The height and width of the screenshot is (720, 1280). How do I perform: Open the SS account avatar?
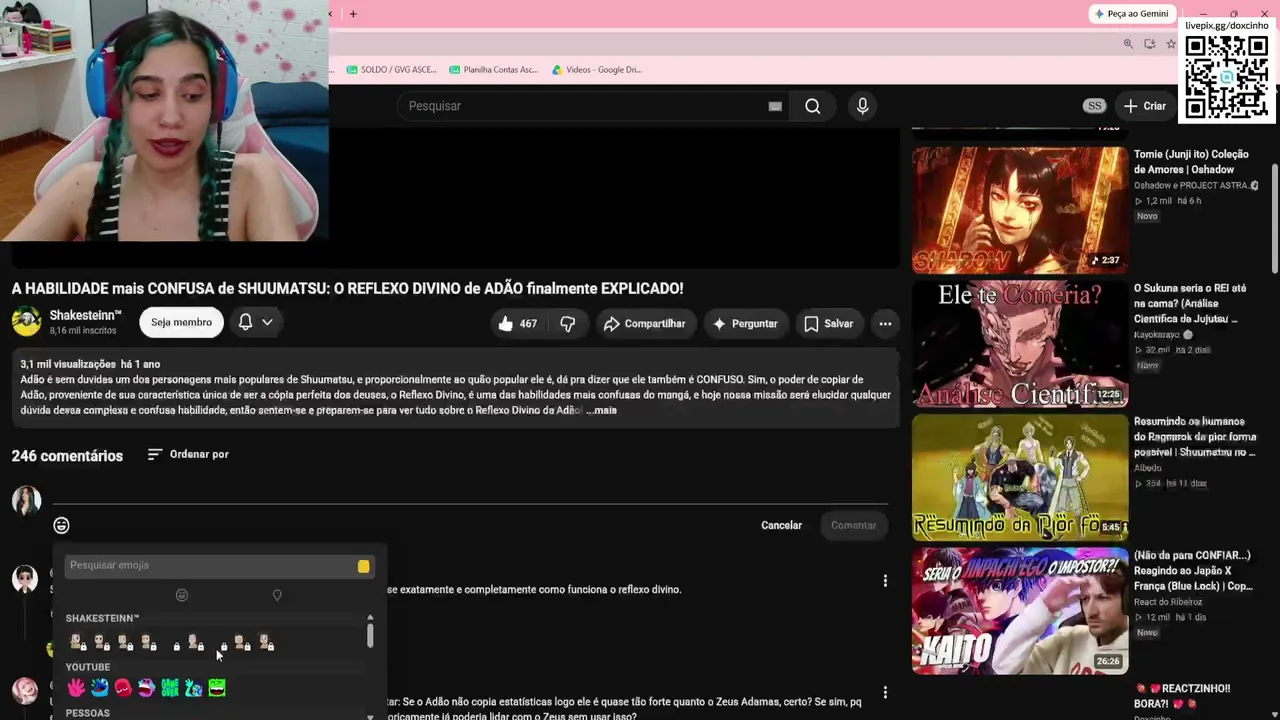pos(1095,106)
